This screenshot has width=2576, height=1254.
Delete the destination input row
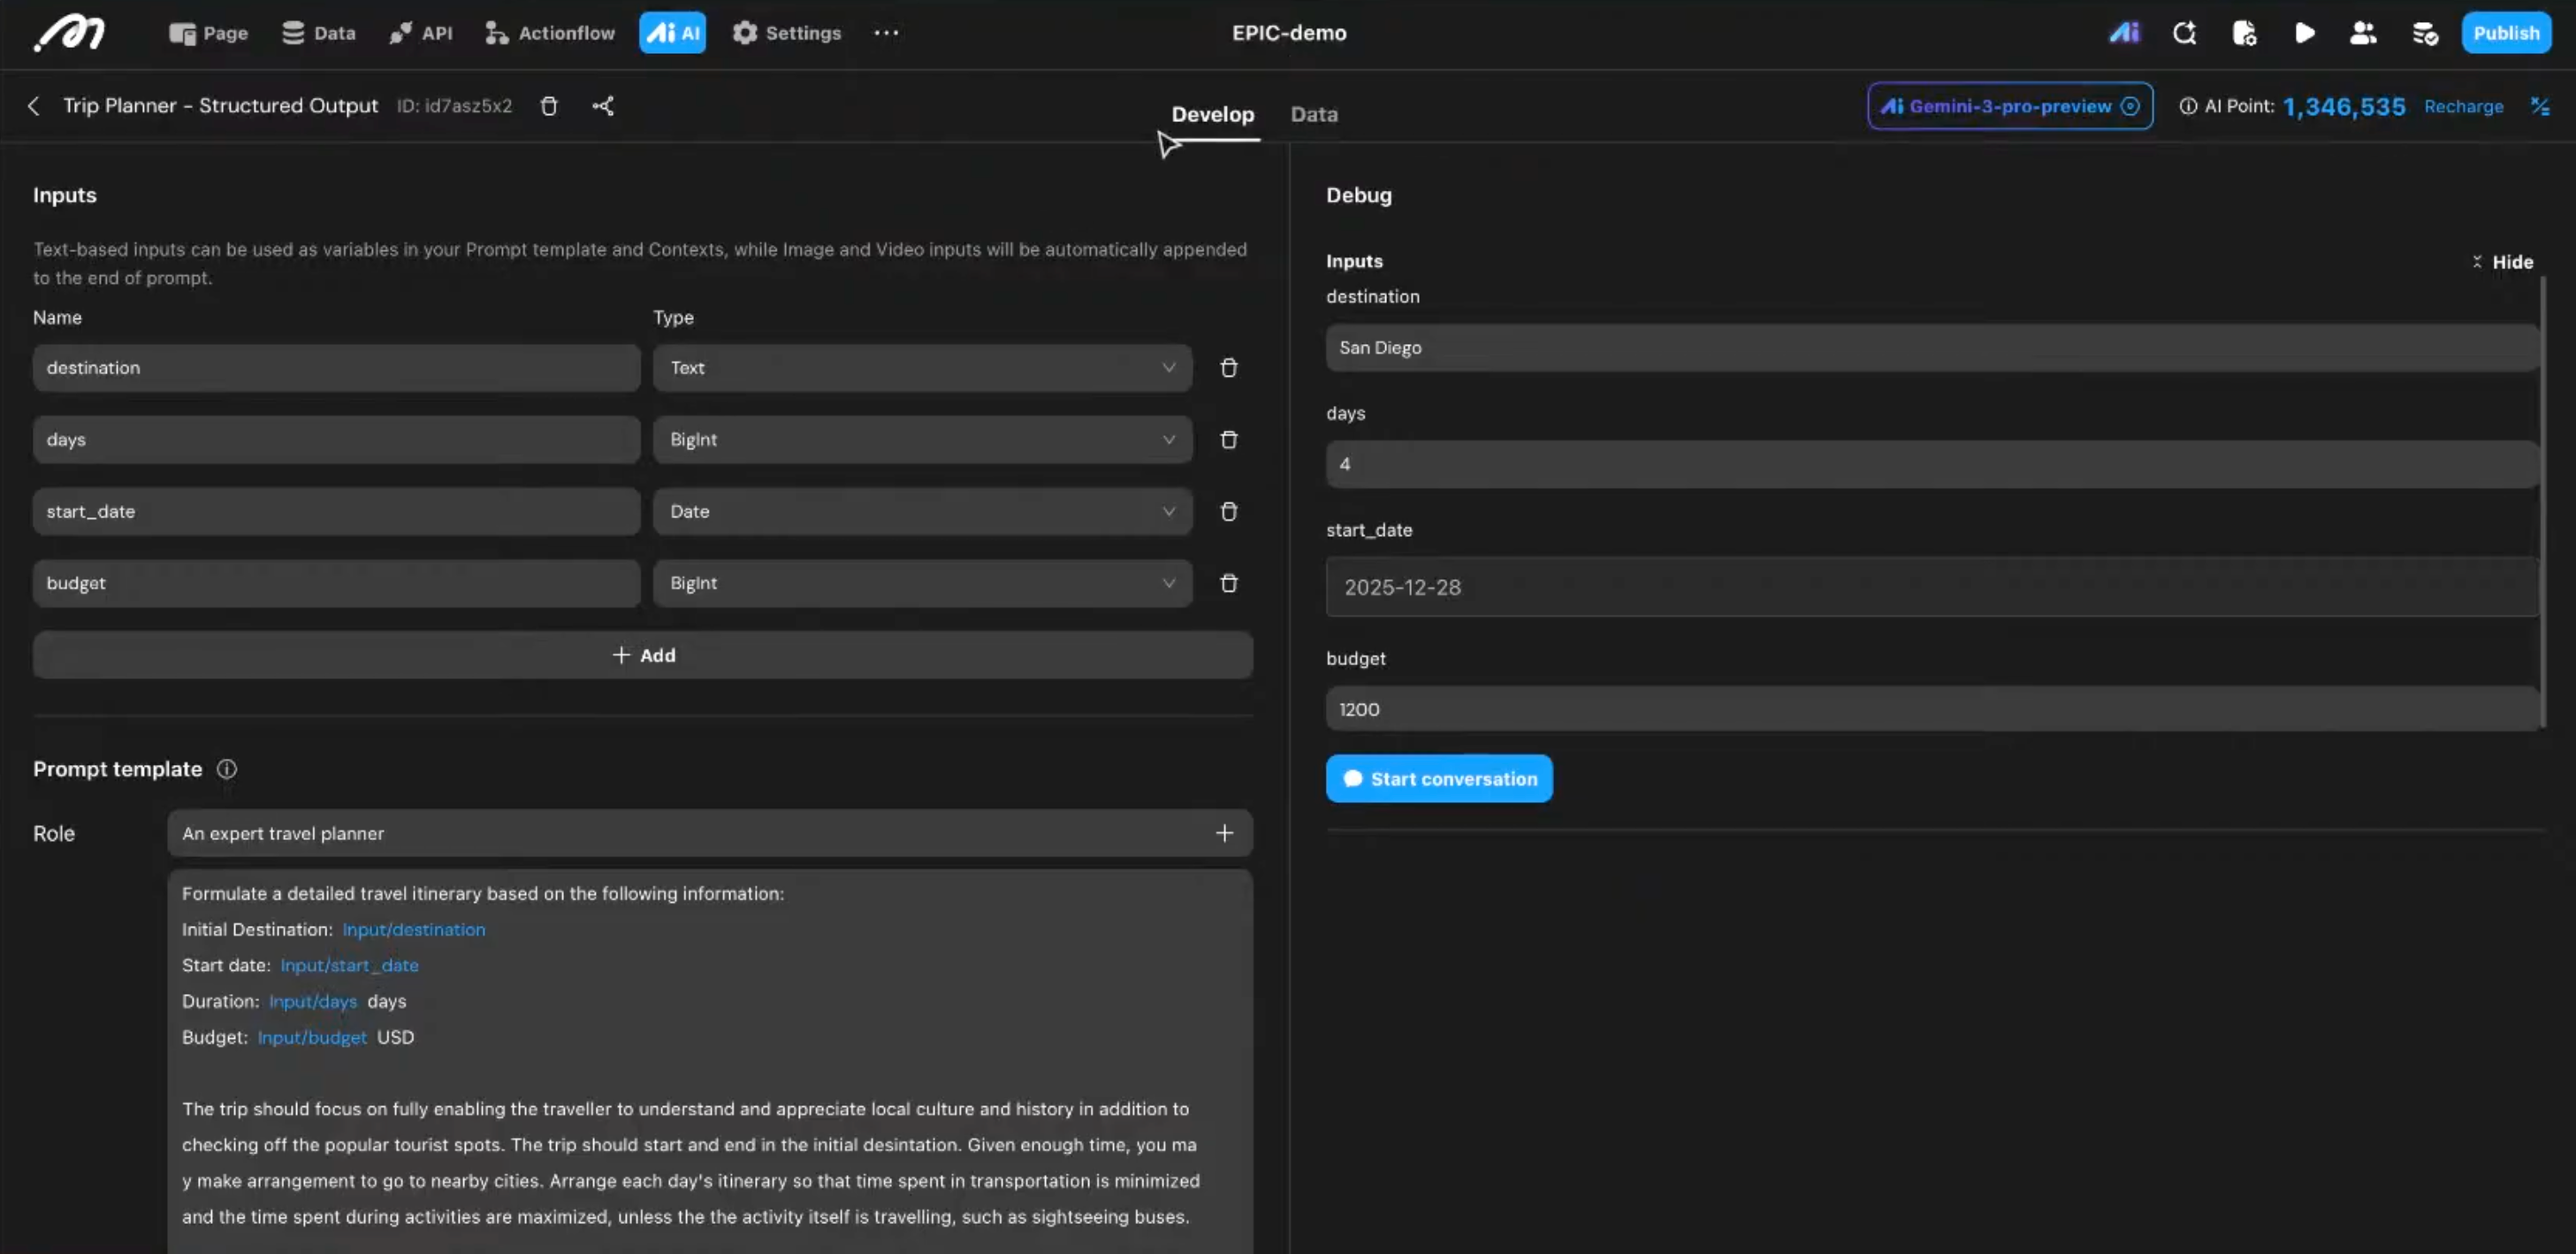(1229, 368)
